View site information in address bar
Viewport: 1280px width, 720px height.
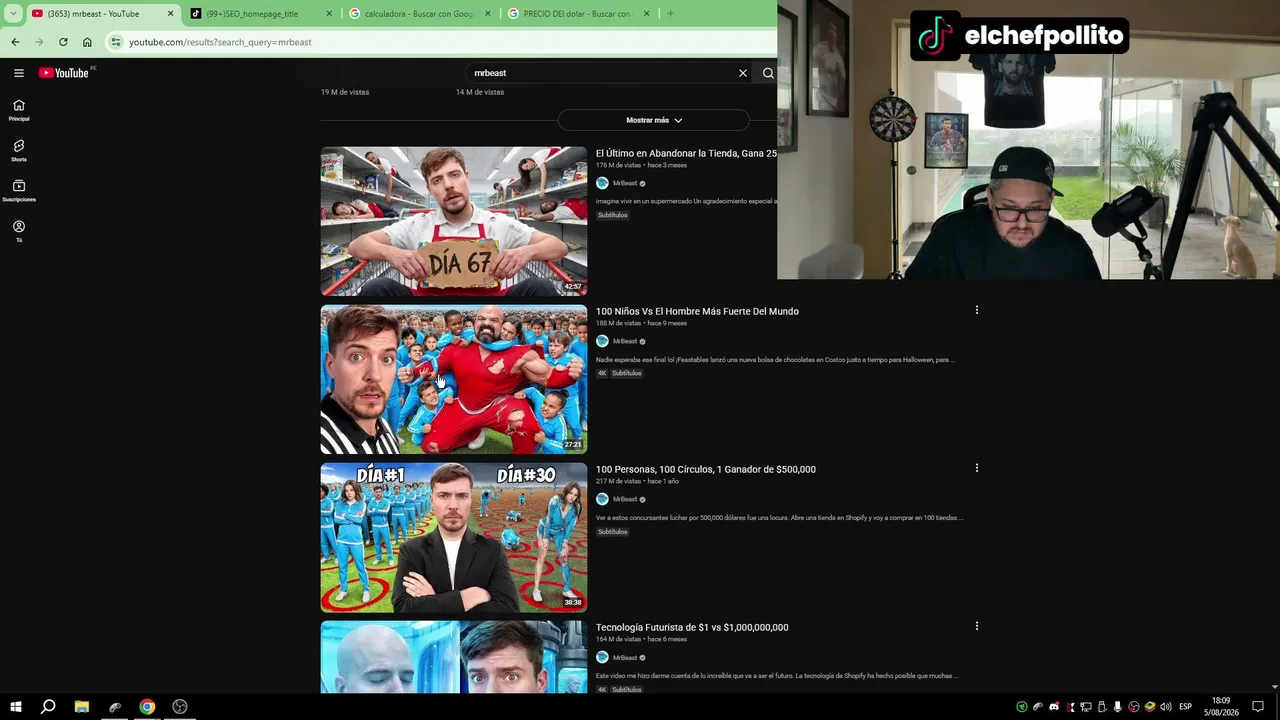pyautogui.click(x=116, y=42)
